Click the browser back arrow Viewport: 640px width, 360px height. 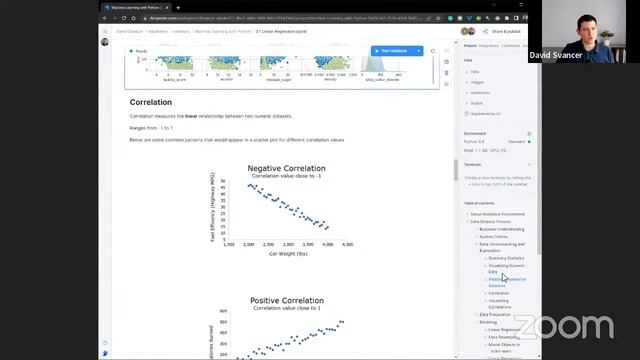click(x=105, y=18)
